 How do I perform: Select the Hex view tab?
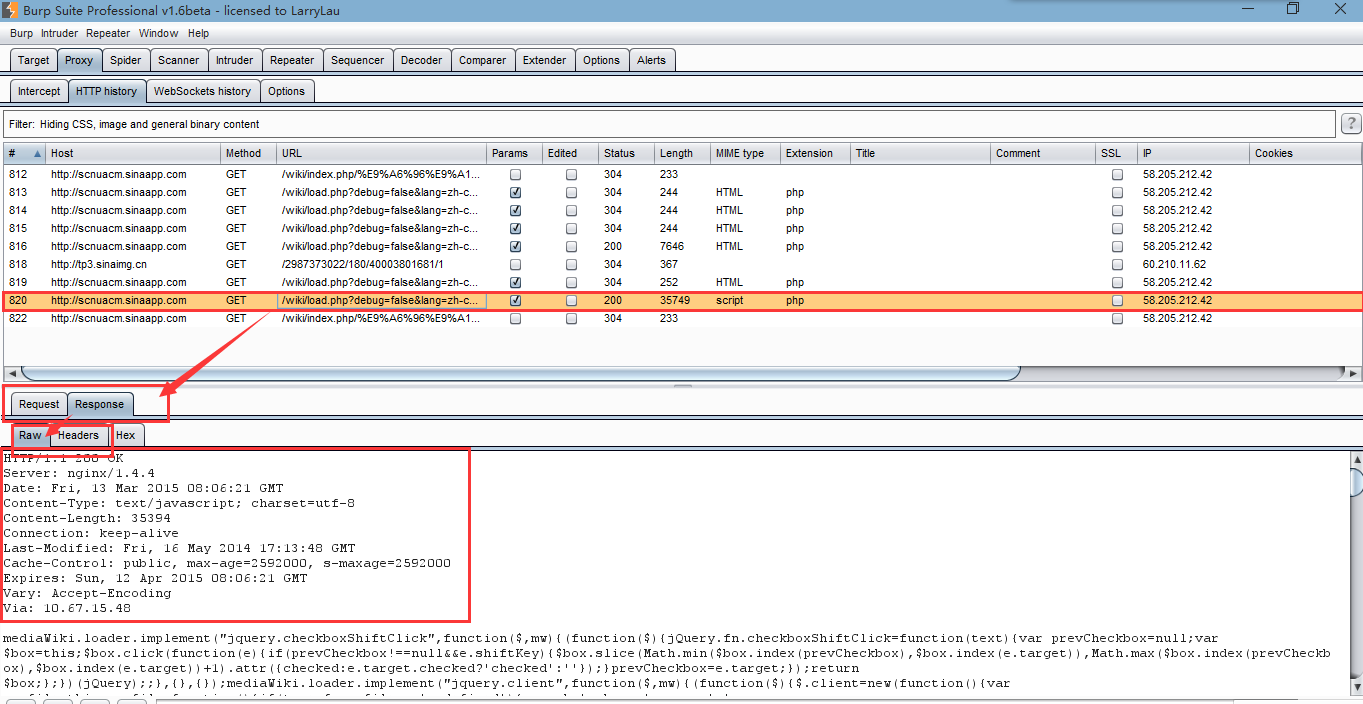(x=125, y=435)
